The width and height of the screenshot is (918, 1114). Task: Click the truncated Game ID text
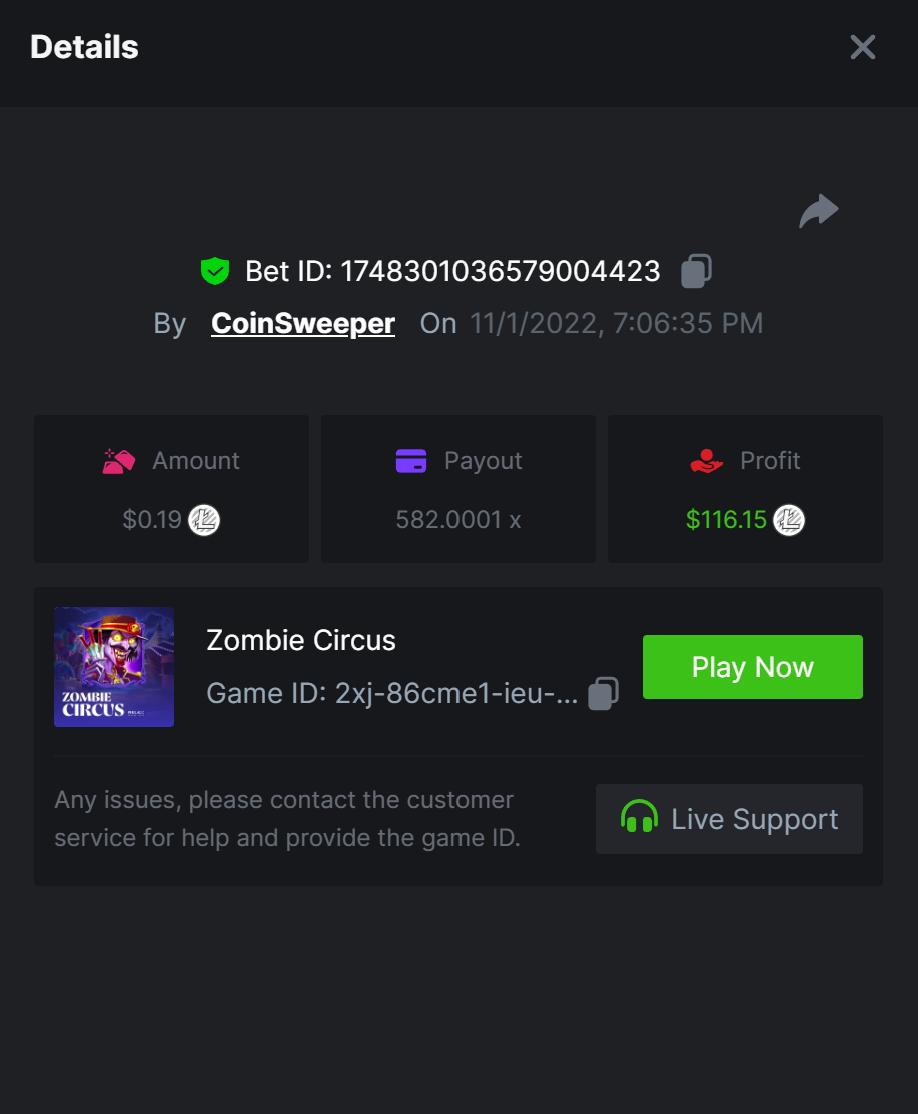392,693
